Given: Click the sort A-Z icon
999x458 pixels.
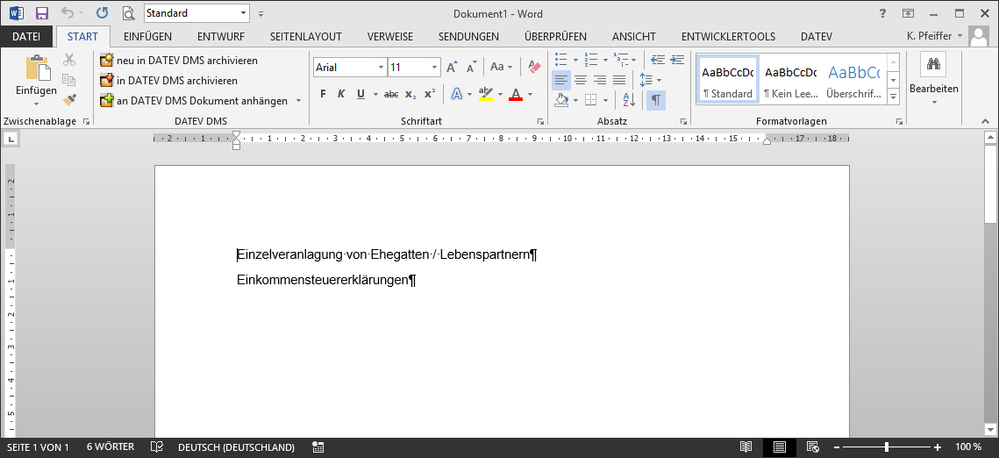Looking at the screenshot, I should [629, 100].
